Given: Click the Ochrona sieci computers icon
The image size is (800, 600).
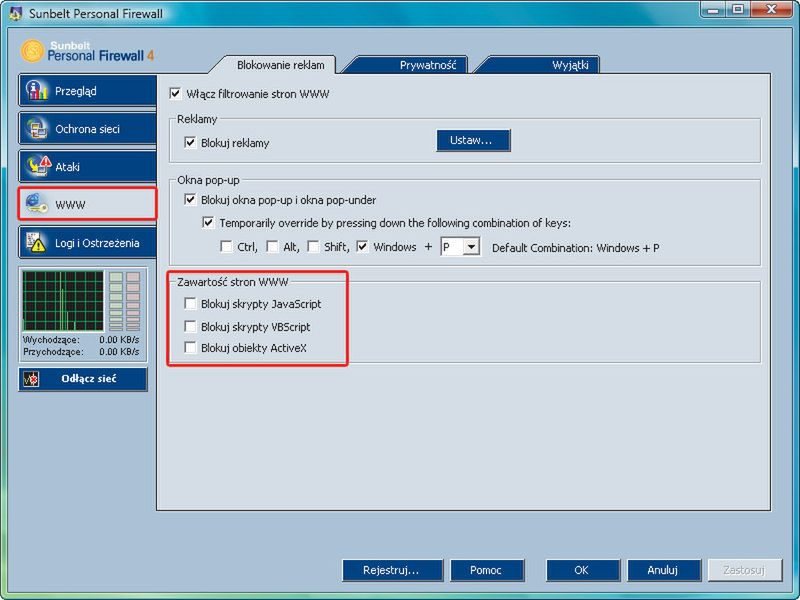Looking at the screenshot, I should (x=37, y=129).
